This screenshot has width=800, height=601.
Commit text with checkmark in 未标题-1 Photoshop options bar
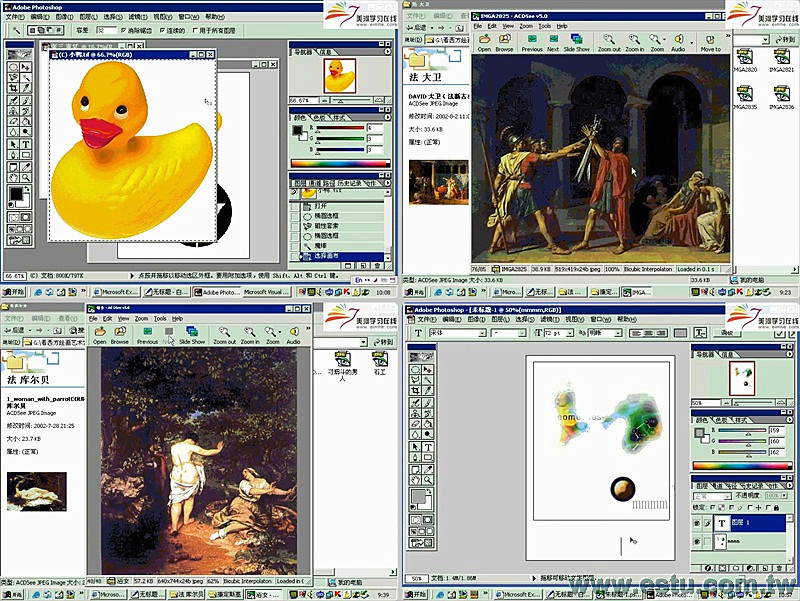tap(780, 333)
